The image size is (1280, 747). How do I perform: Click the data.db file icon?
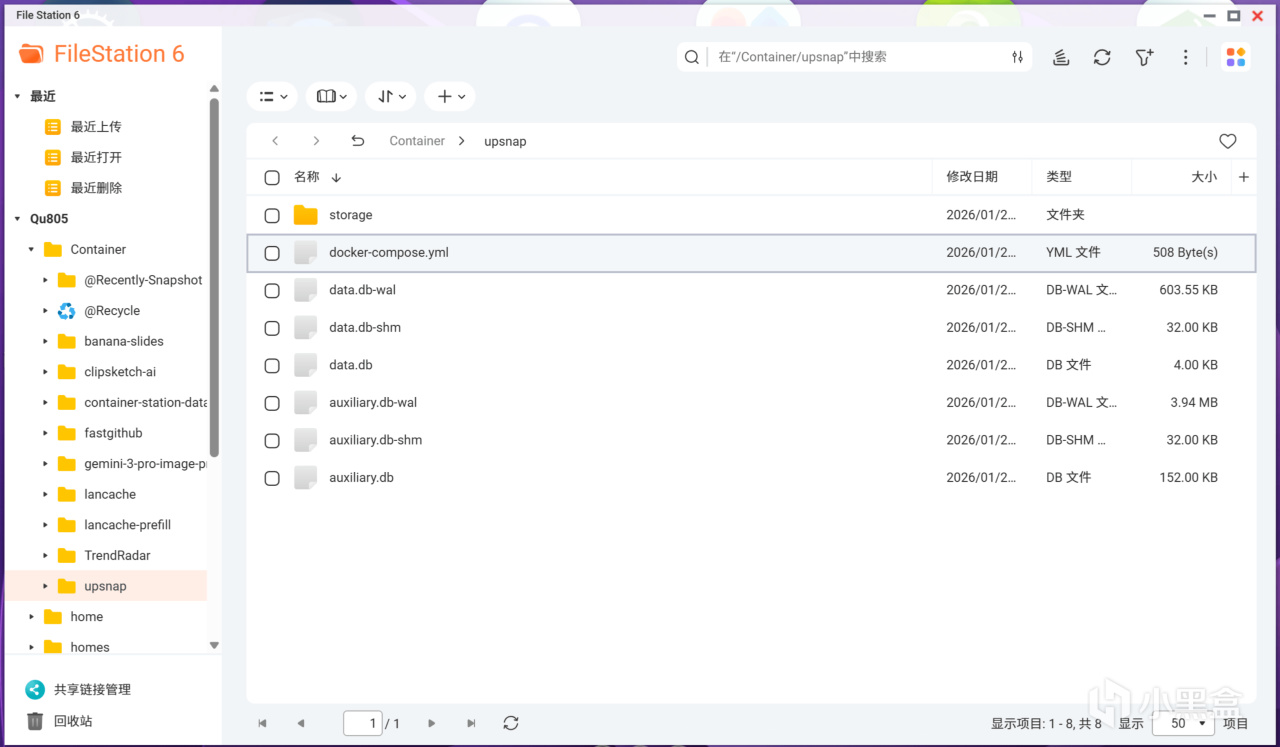click(x=305, y=365)
